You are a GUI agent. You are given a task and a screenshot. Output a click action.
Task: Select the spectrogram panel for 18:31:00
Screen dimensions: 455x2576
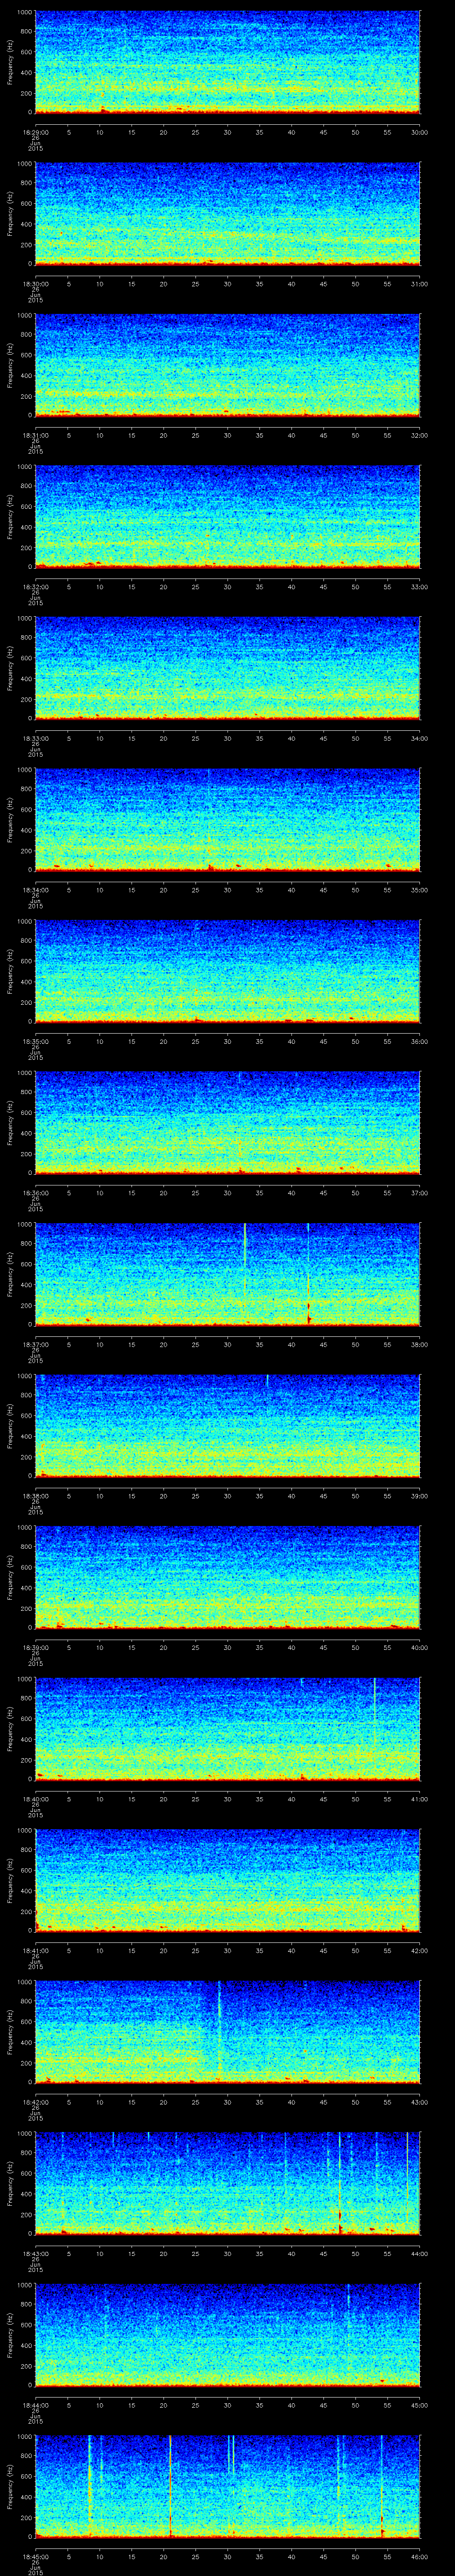point(228,365)
